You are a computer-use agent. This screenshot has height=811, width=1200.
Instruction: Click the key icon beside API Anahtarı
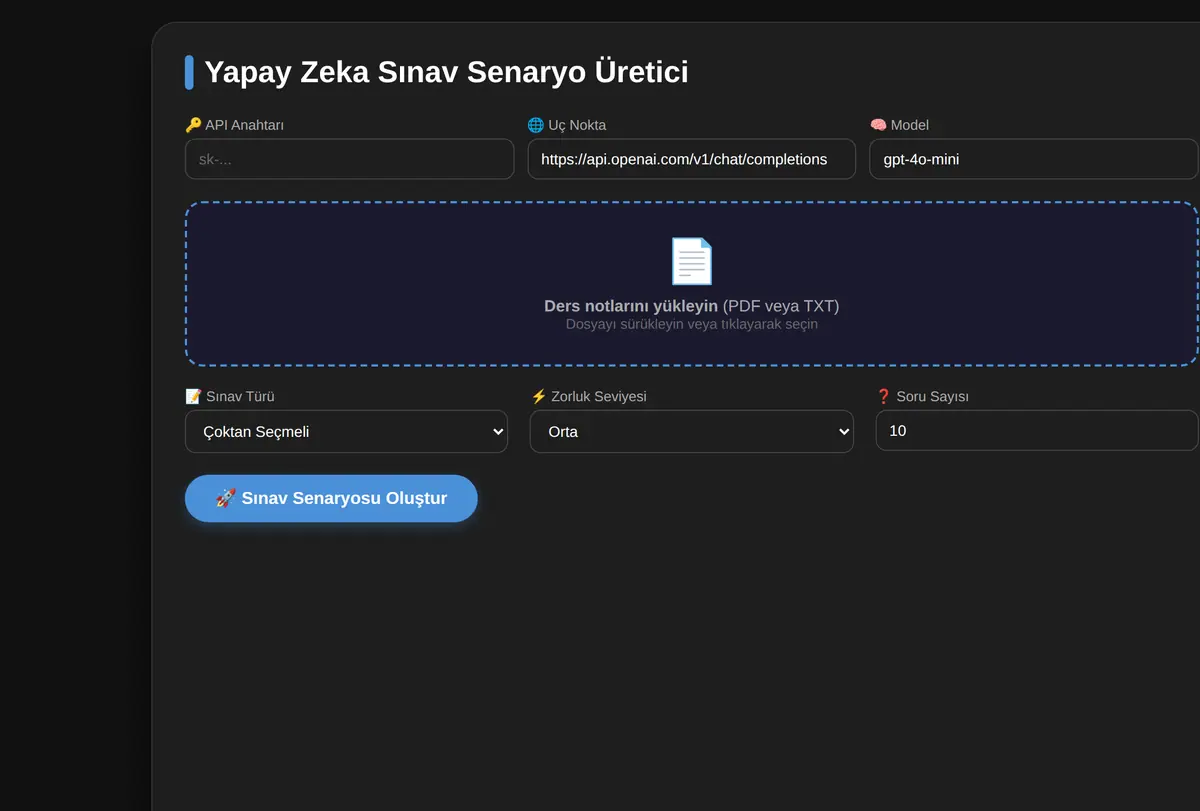tap(193, 125)
